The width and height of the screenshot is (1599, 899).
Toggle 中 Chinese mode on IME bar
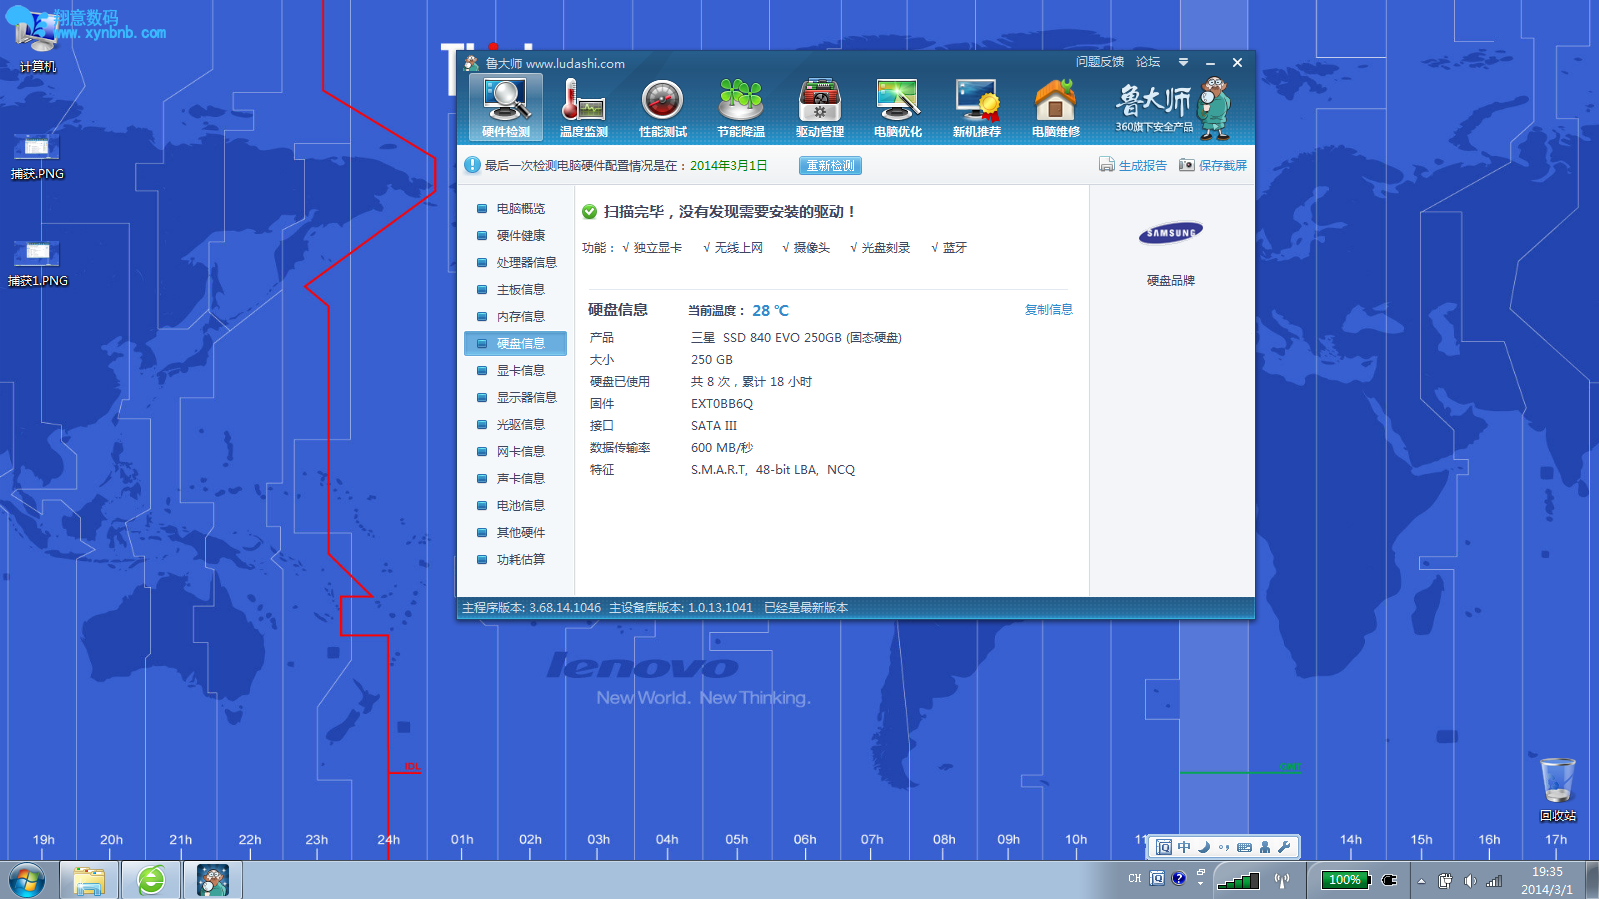point(1184,847)
